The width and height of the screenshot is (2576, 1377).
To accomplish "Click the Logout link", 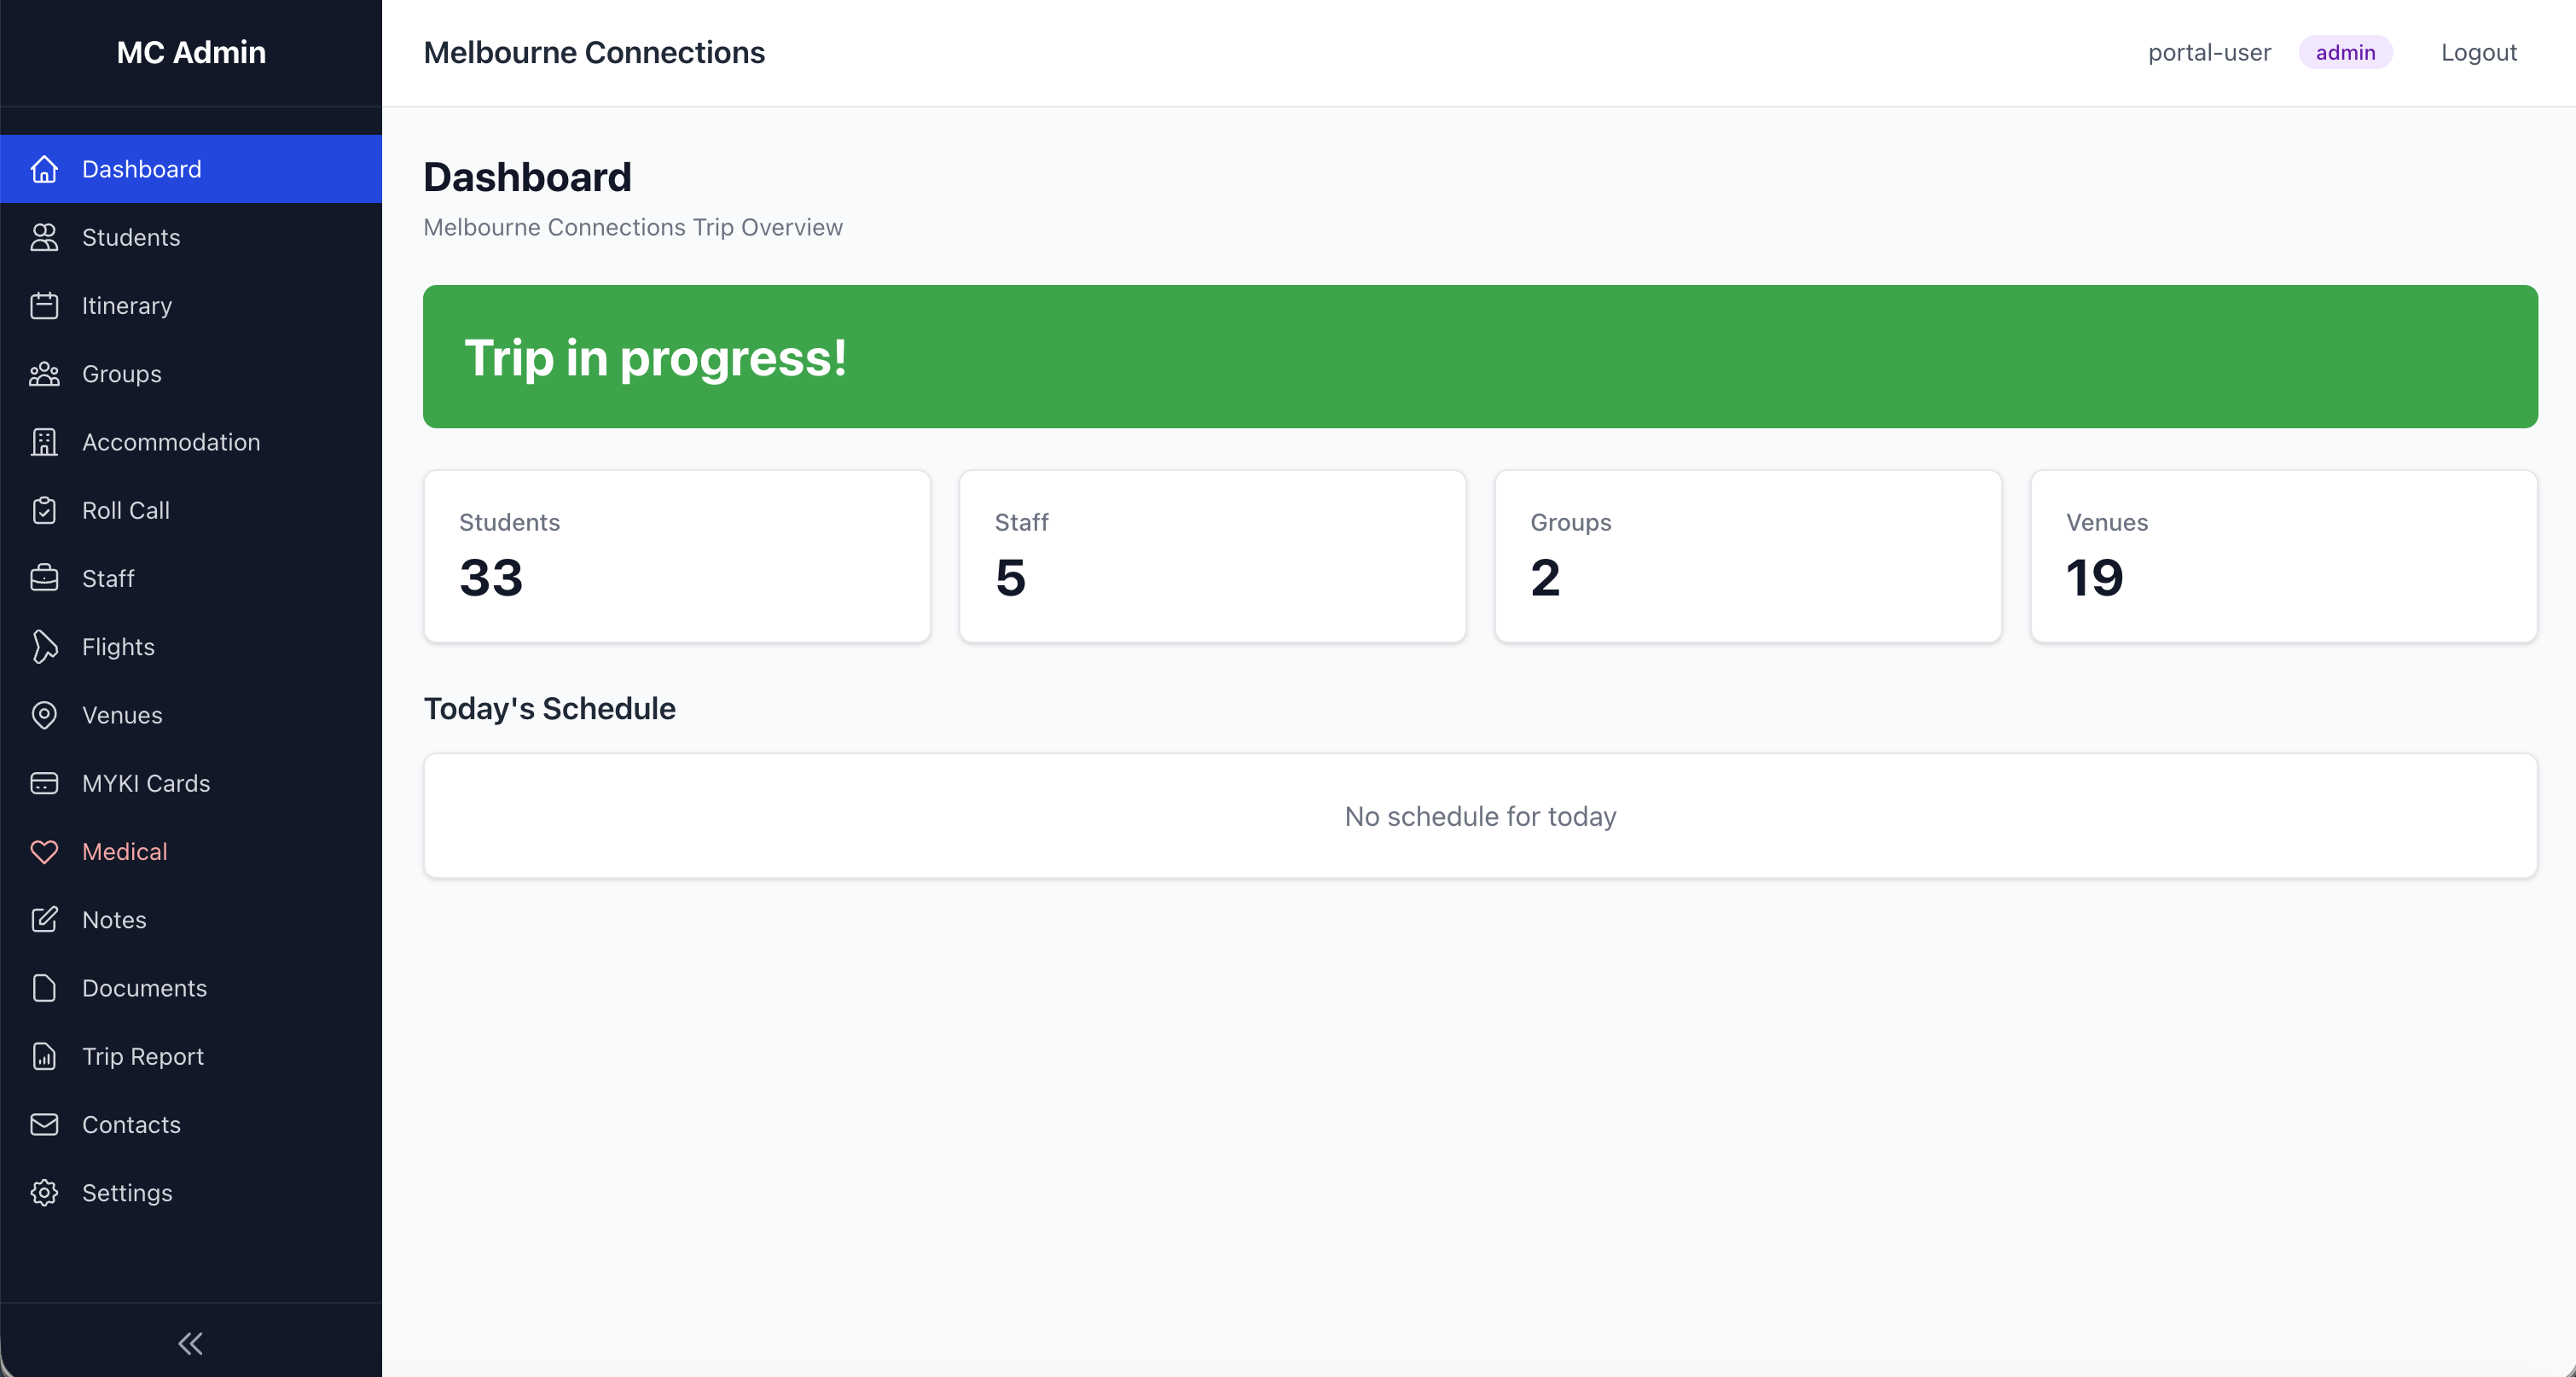I will (2479, 52).
